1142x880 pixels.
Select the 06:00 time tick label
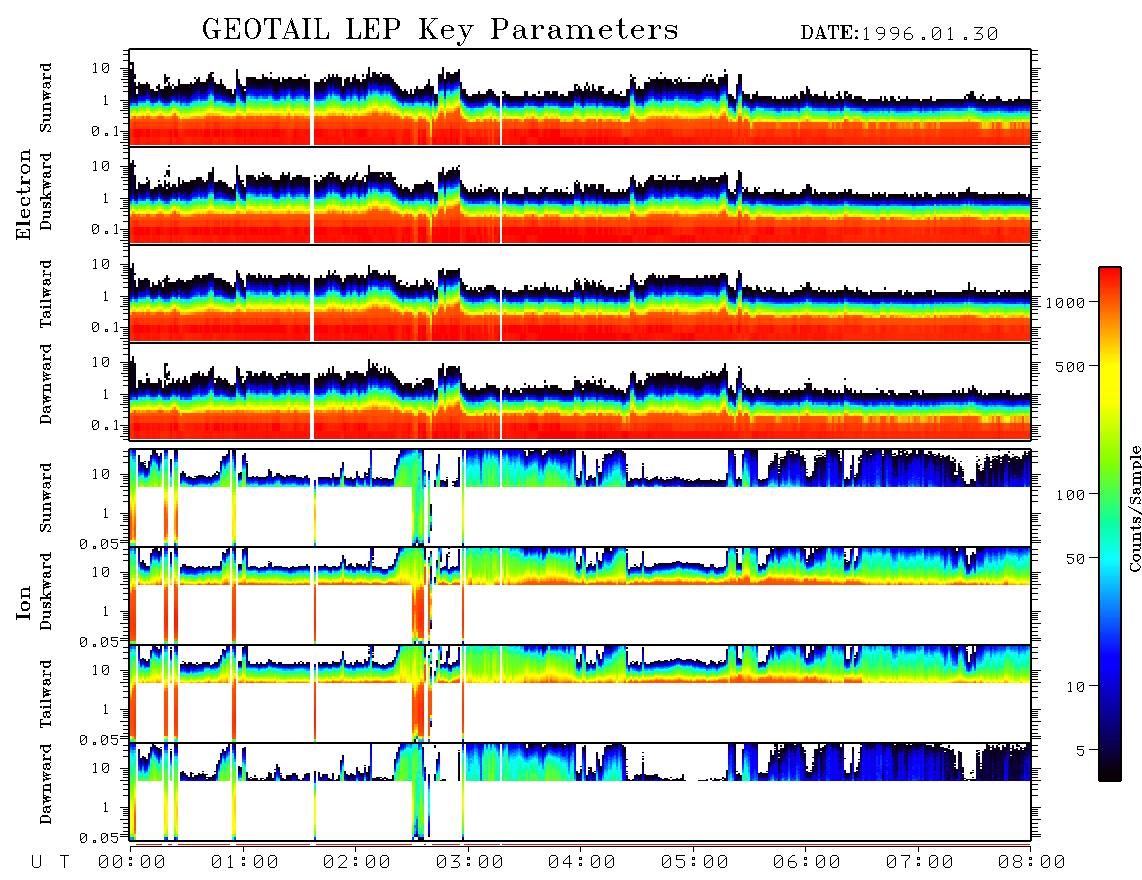807,862
